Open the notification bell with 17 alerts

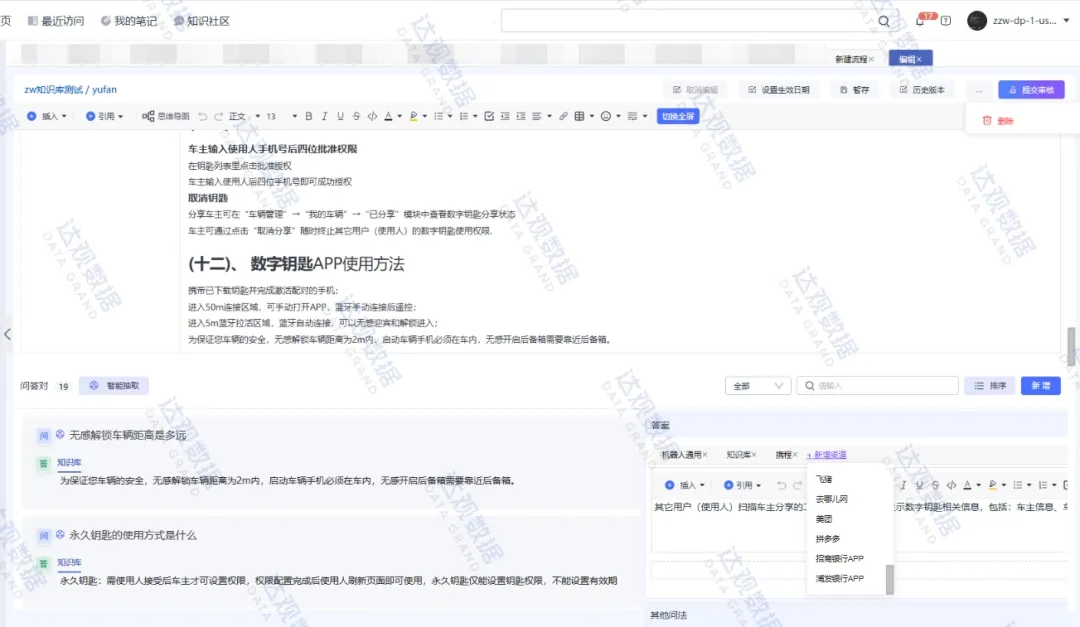click(x=920, y=20)
